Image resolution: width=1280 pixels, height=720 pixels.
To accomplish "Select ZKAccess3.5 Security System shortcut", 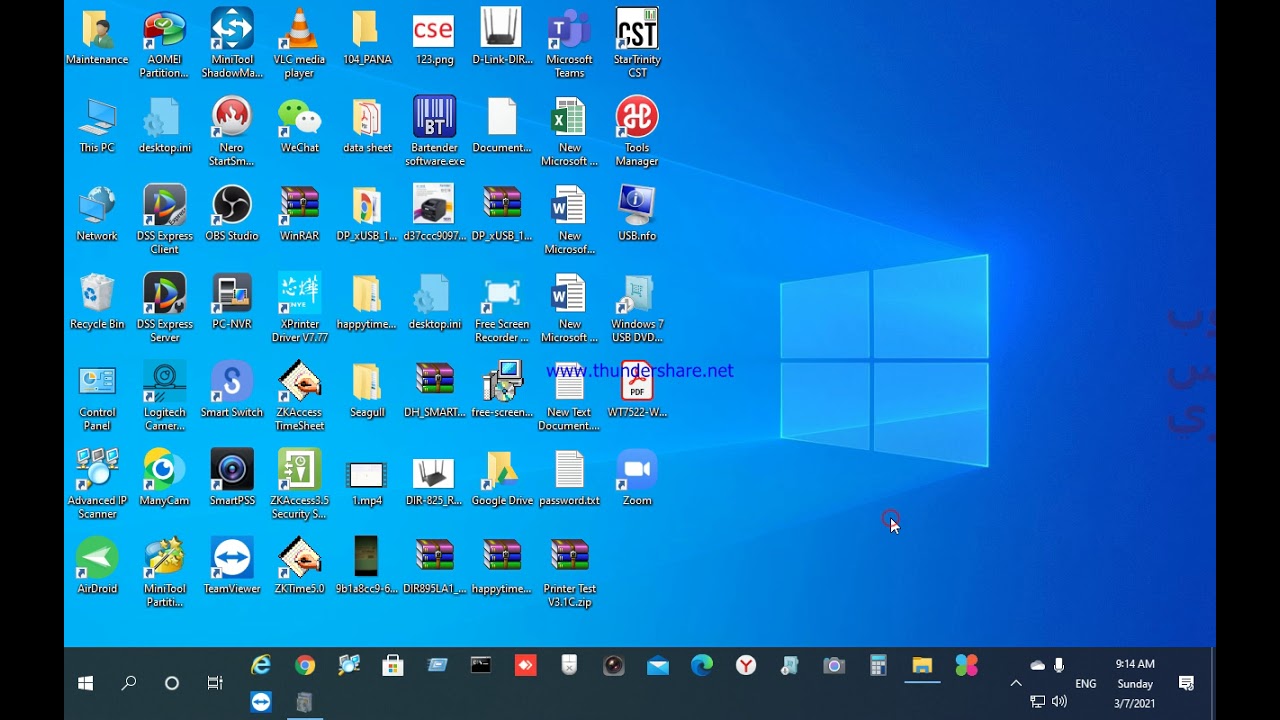I will coord(299,485).
